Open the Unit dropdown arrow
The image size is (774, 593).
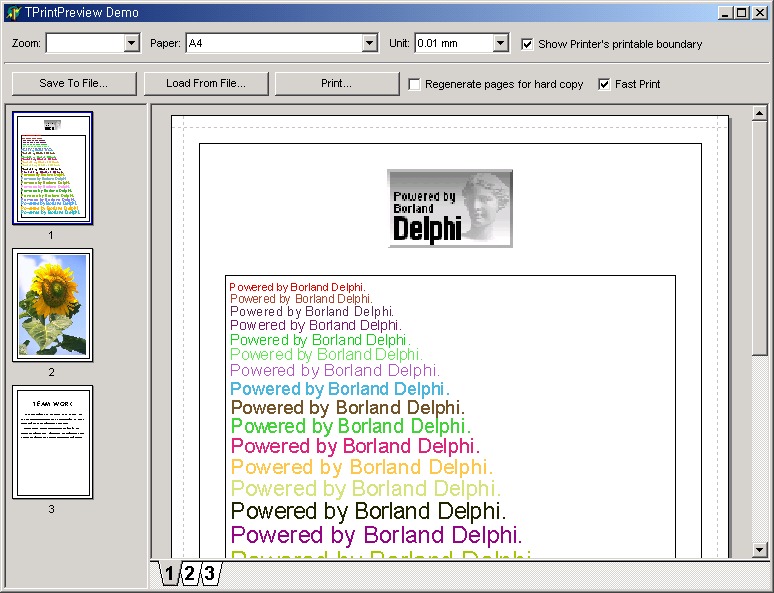[501, 43]
